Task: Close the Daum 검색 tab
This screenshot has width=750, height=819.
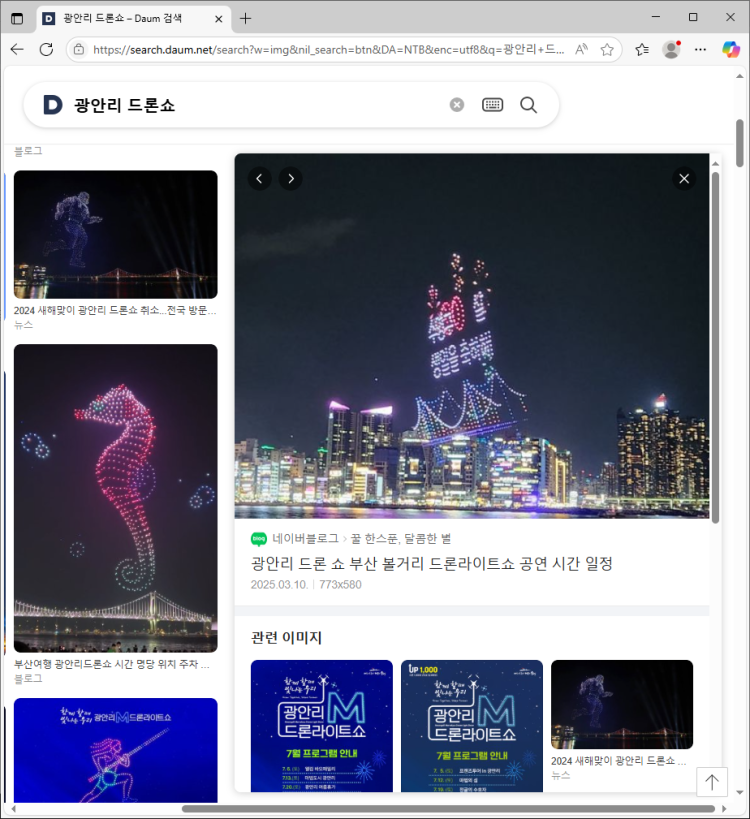Action: tap(219, 19)
